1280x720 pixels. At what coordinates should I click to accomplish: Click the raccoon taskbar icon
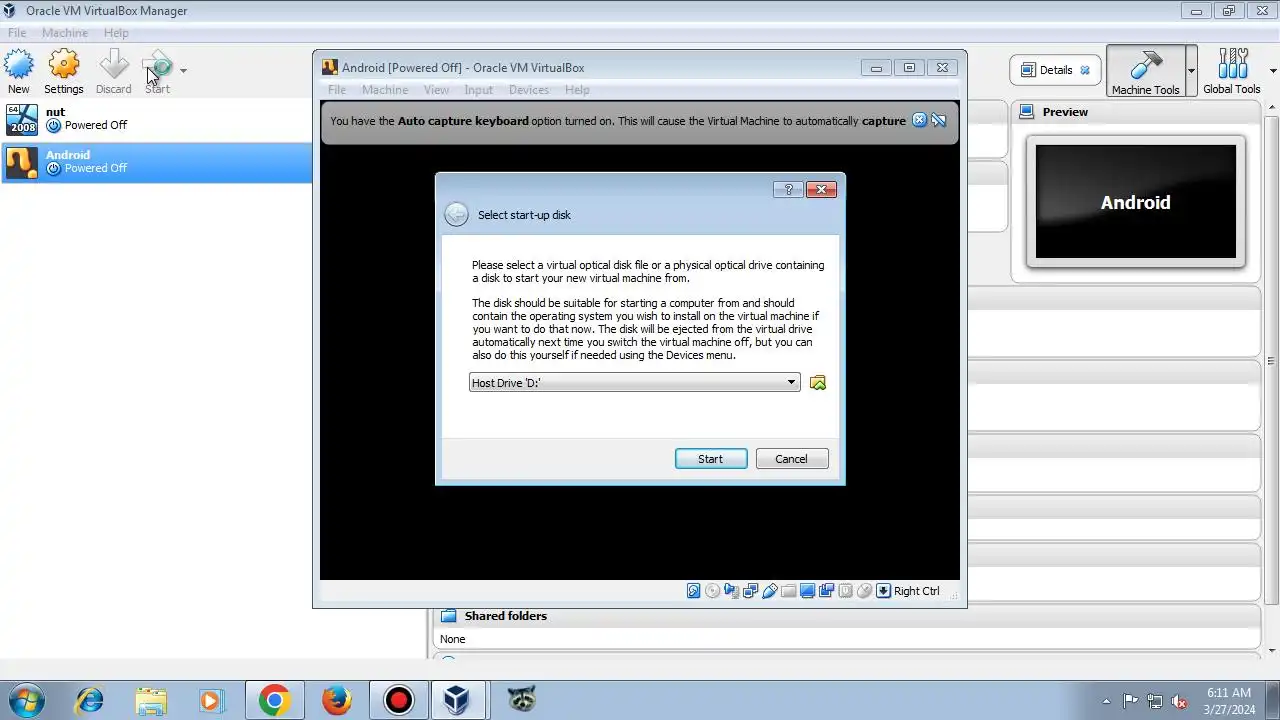521,700
